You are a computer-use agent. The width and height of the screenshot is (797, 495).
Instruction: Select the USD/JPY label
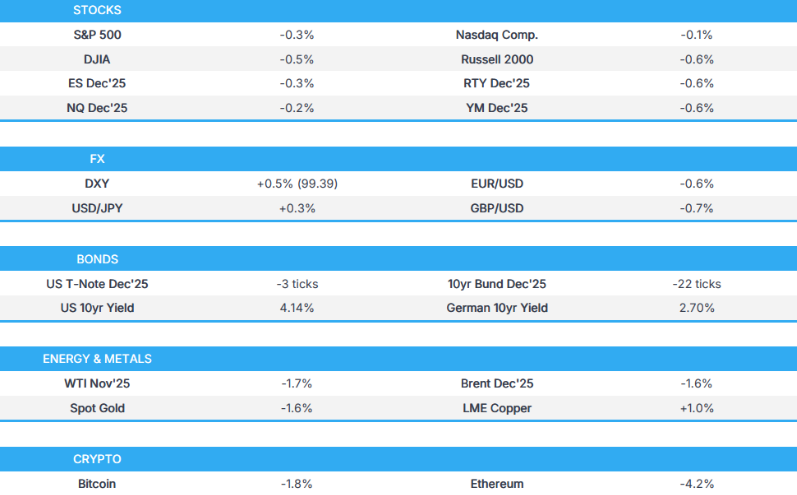pos(97,209)
